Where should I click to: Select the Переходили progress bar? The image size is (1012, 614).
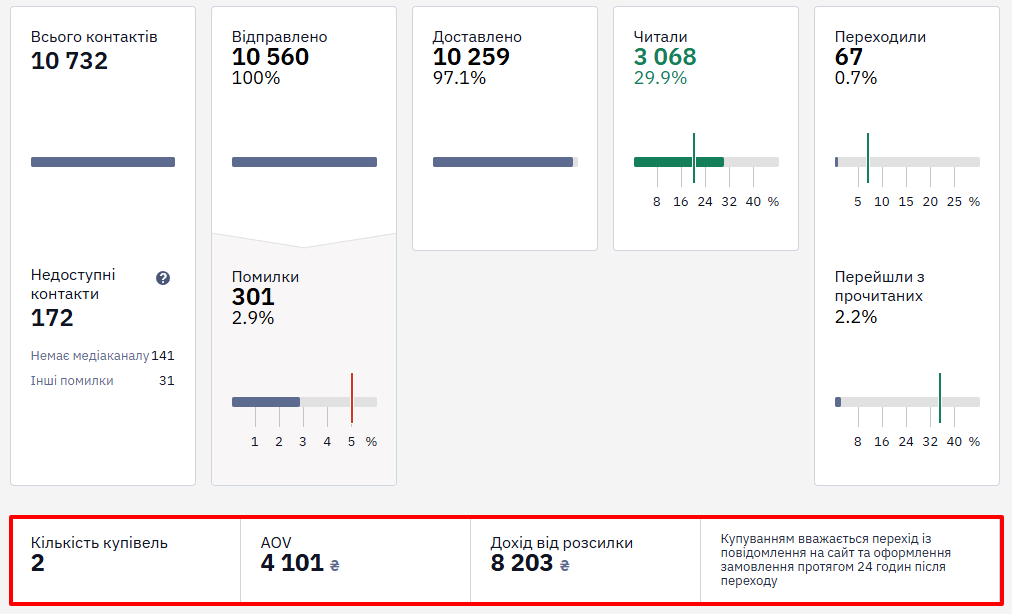pyautogui.click(x=907, y=162)
